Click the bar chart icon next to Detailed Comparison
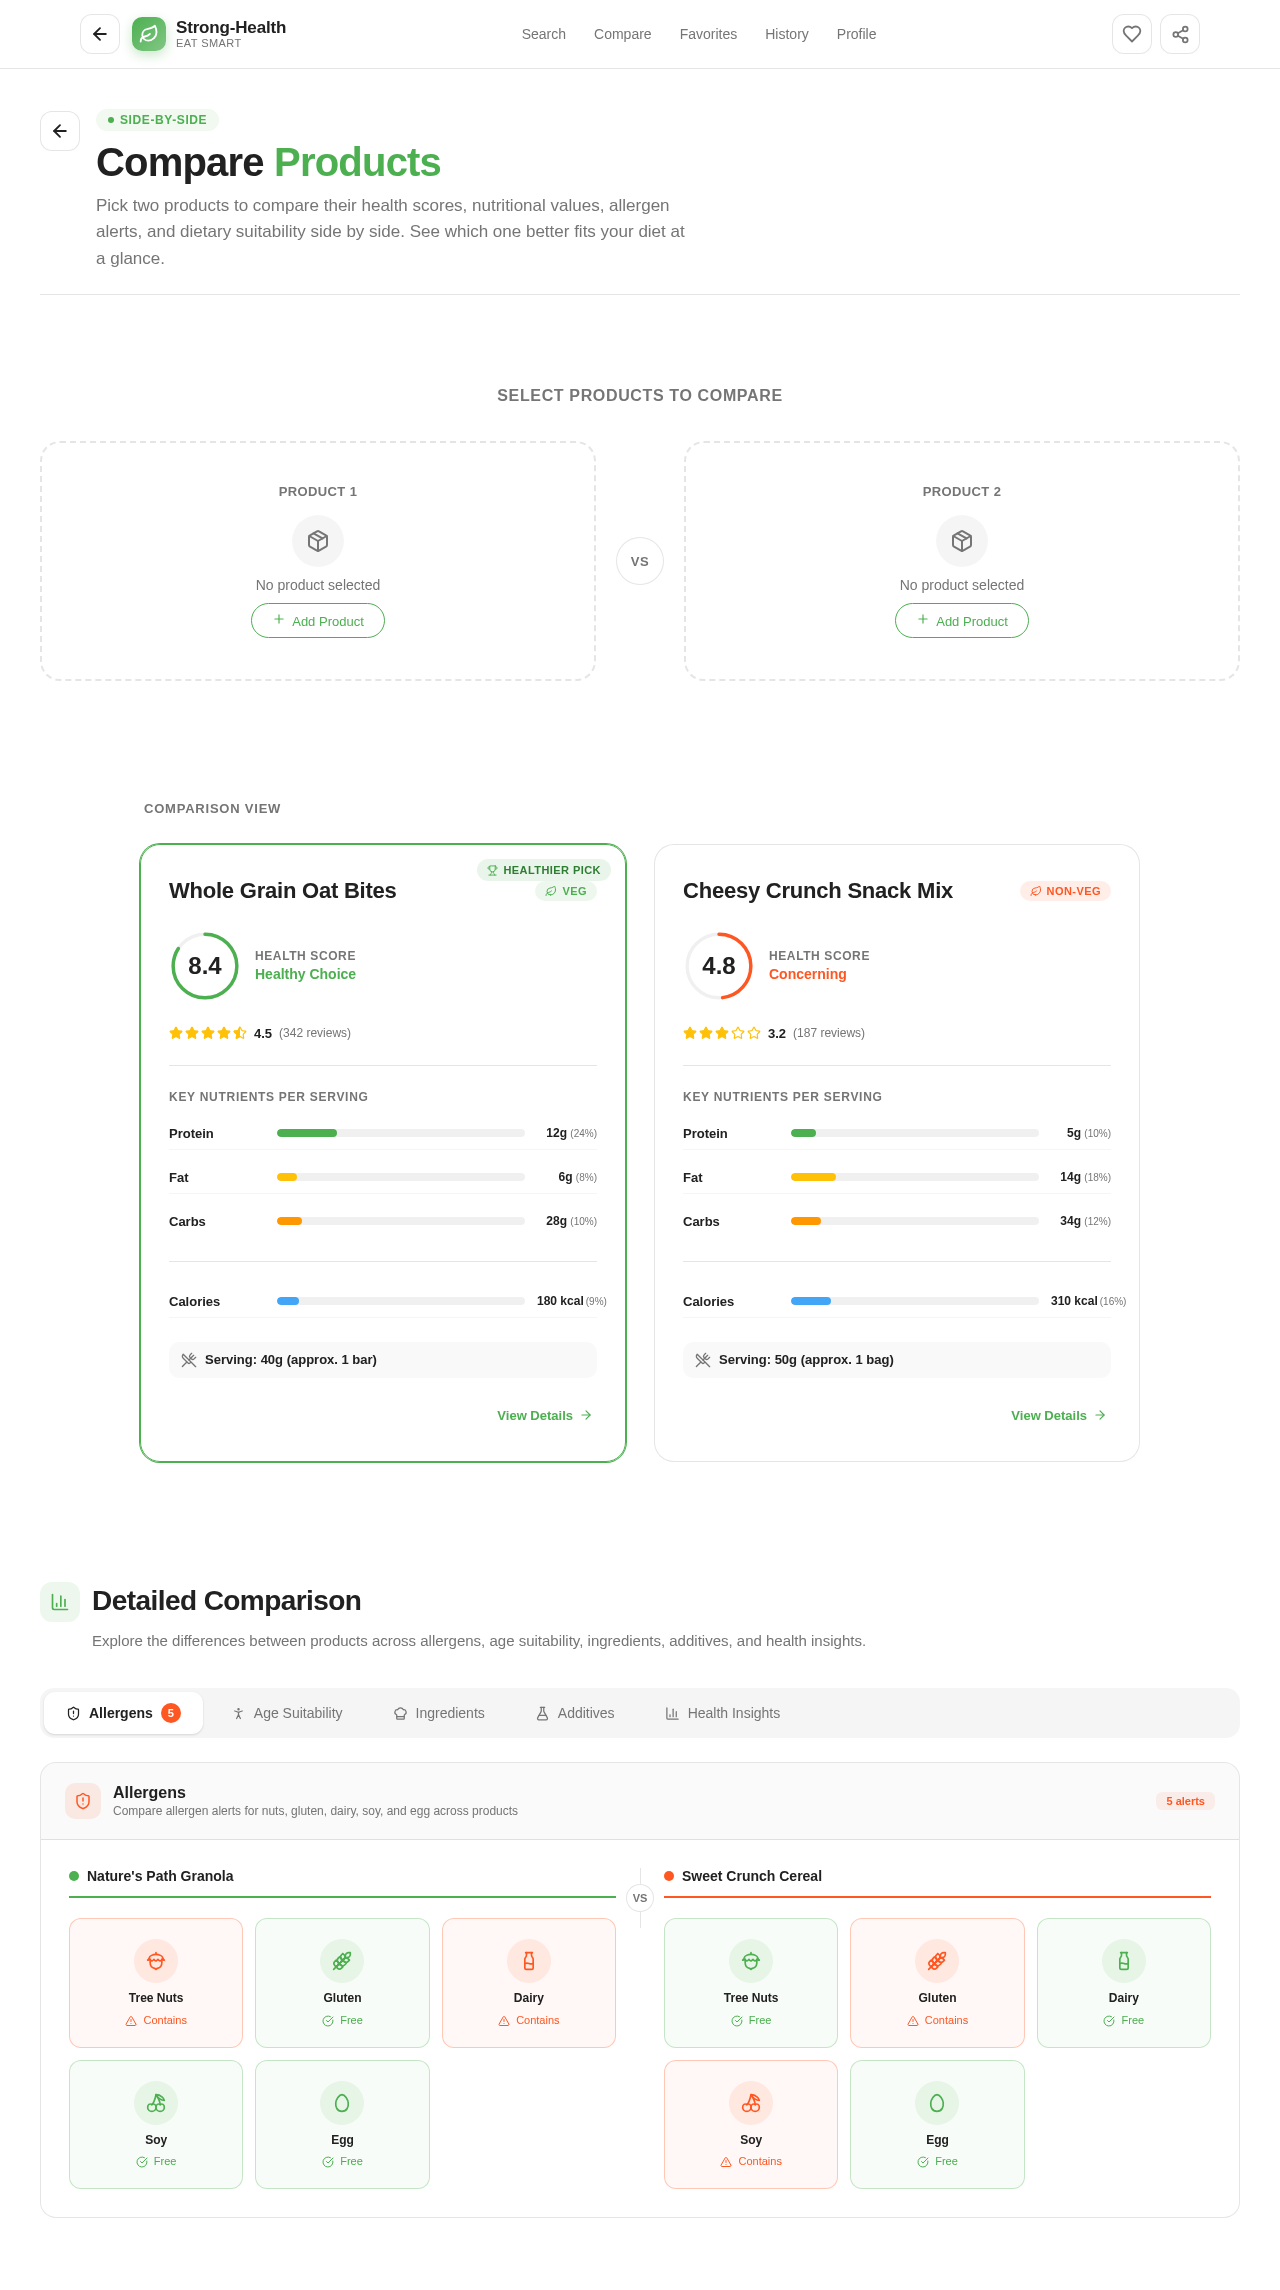 point(60,1602)
